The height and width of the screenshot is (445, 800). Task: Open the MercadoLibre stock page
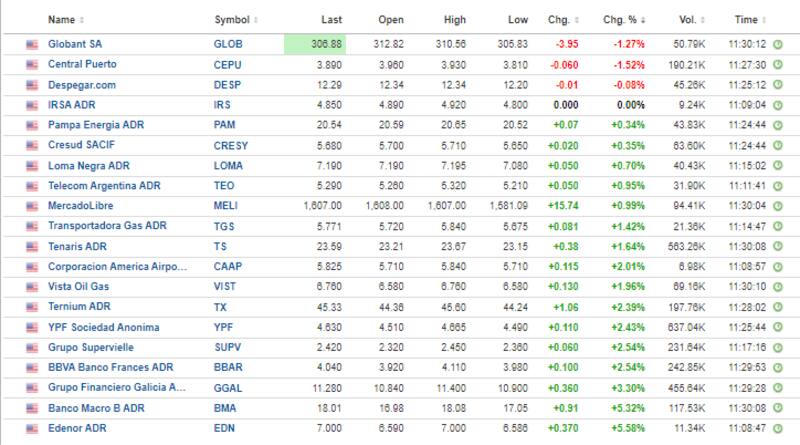(82, 206)
